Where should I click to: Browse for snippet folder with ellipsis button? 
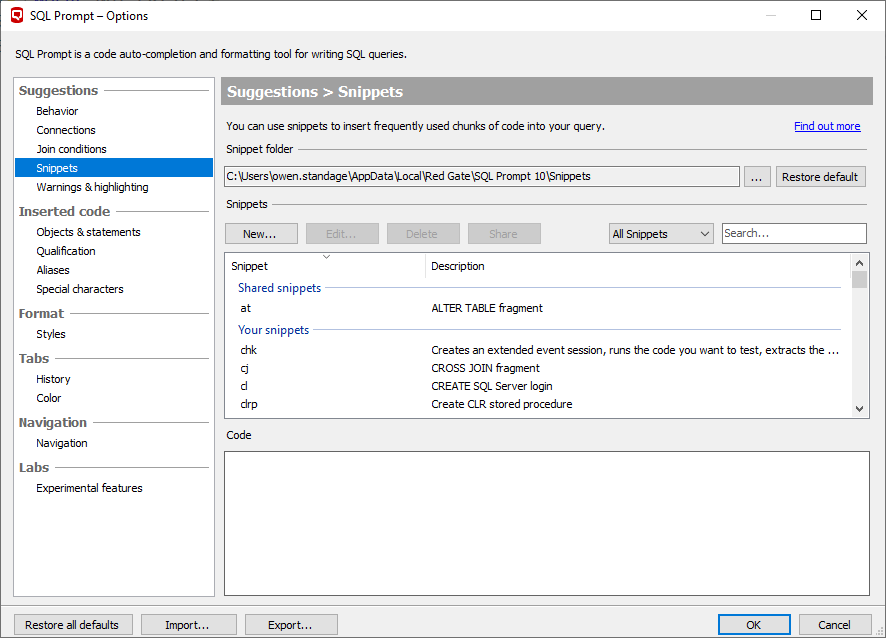(757, 177)
